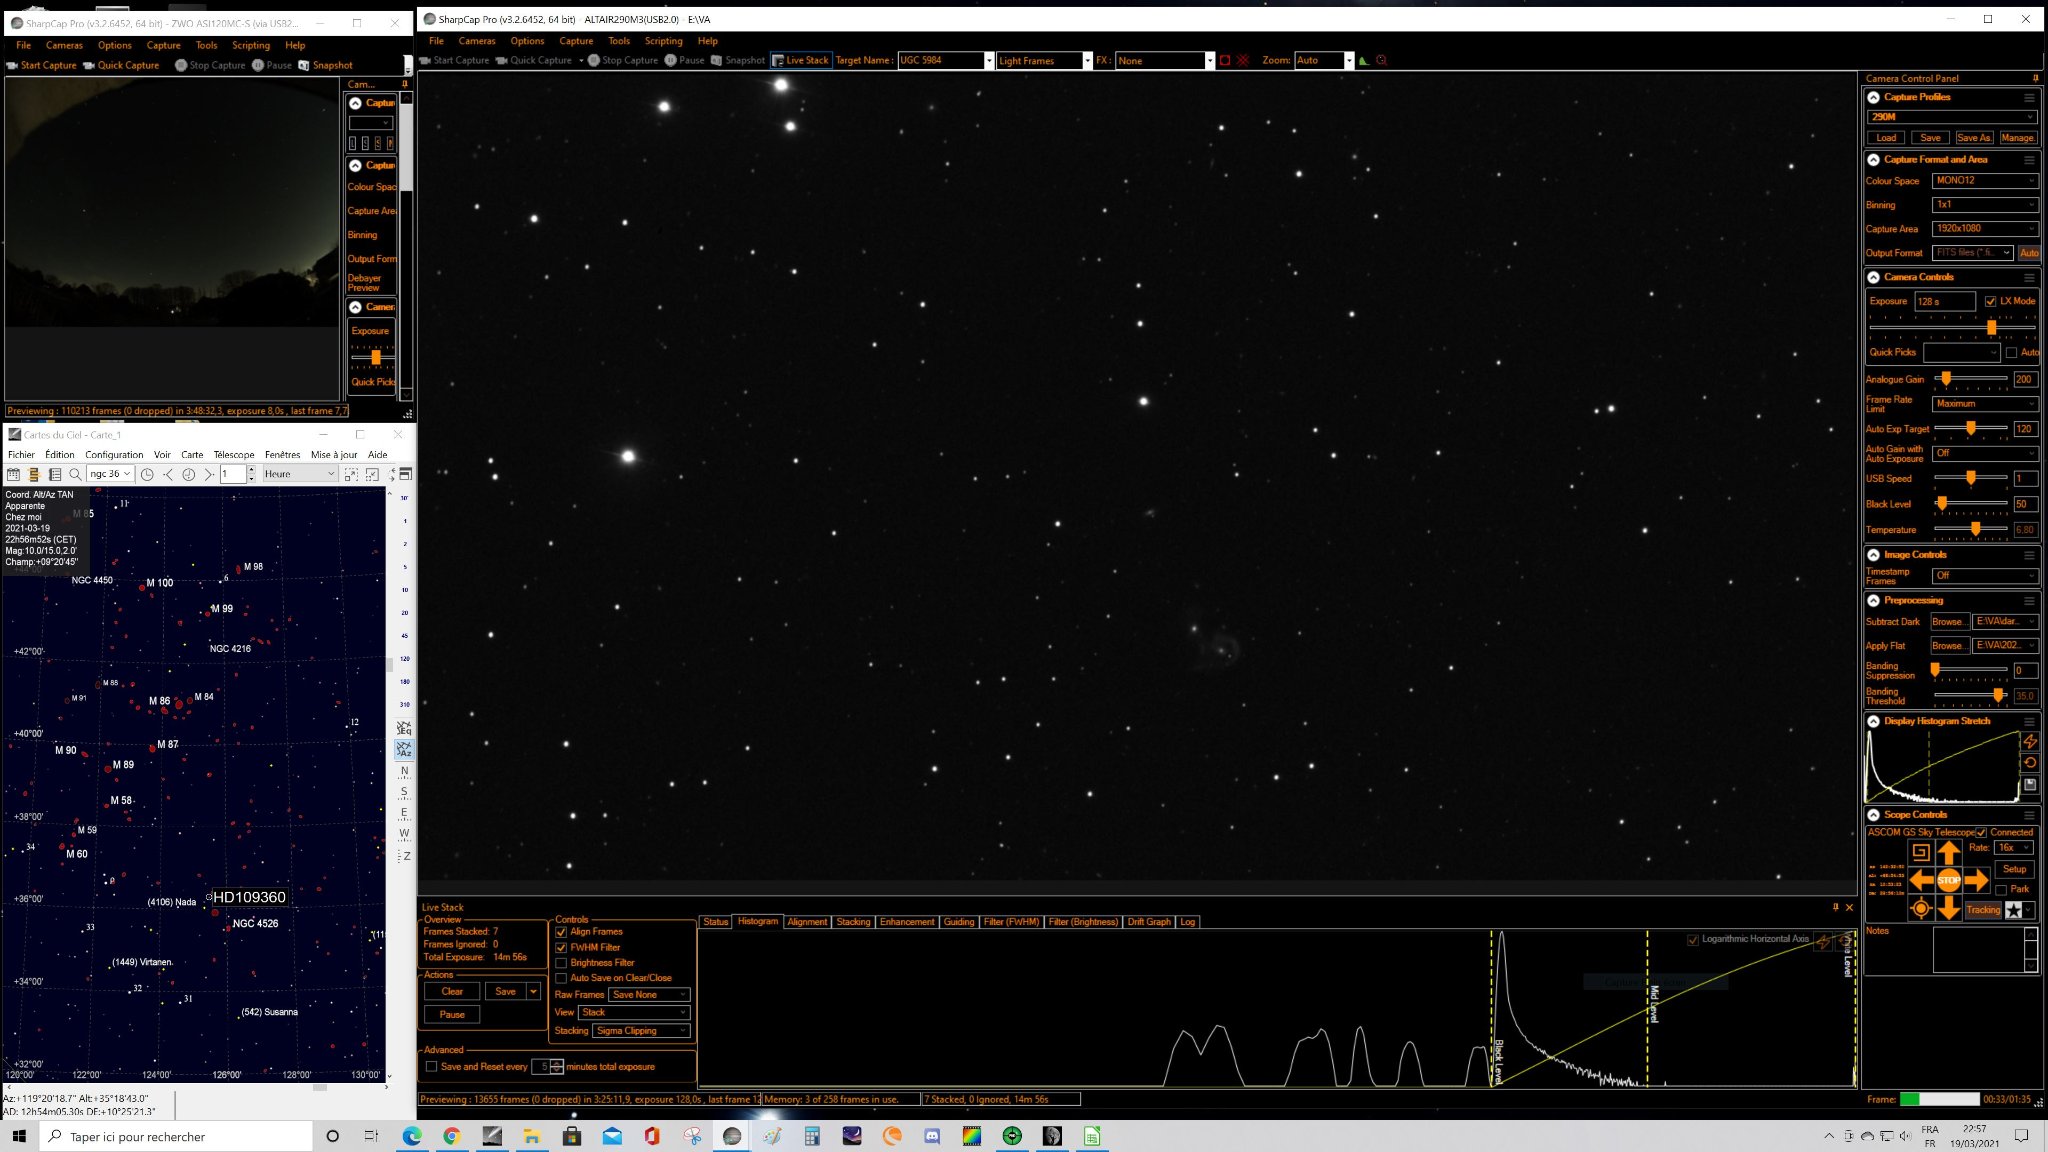Click the Live Stack toolbar button
2048x1152 pixels.
click(x=800, y=60)
